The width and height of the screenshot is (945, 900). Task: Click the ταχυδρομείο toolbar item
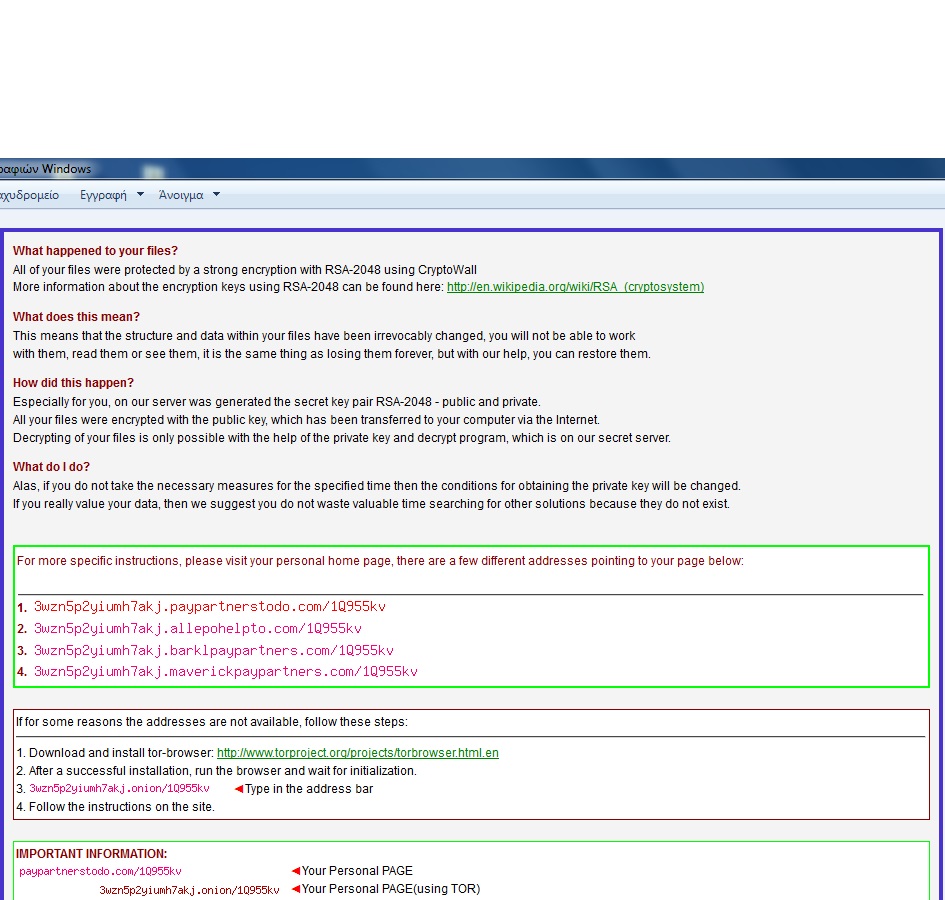(29, 195)
